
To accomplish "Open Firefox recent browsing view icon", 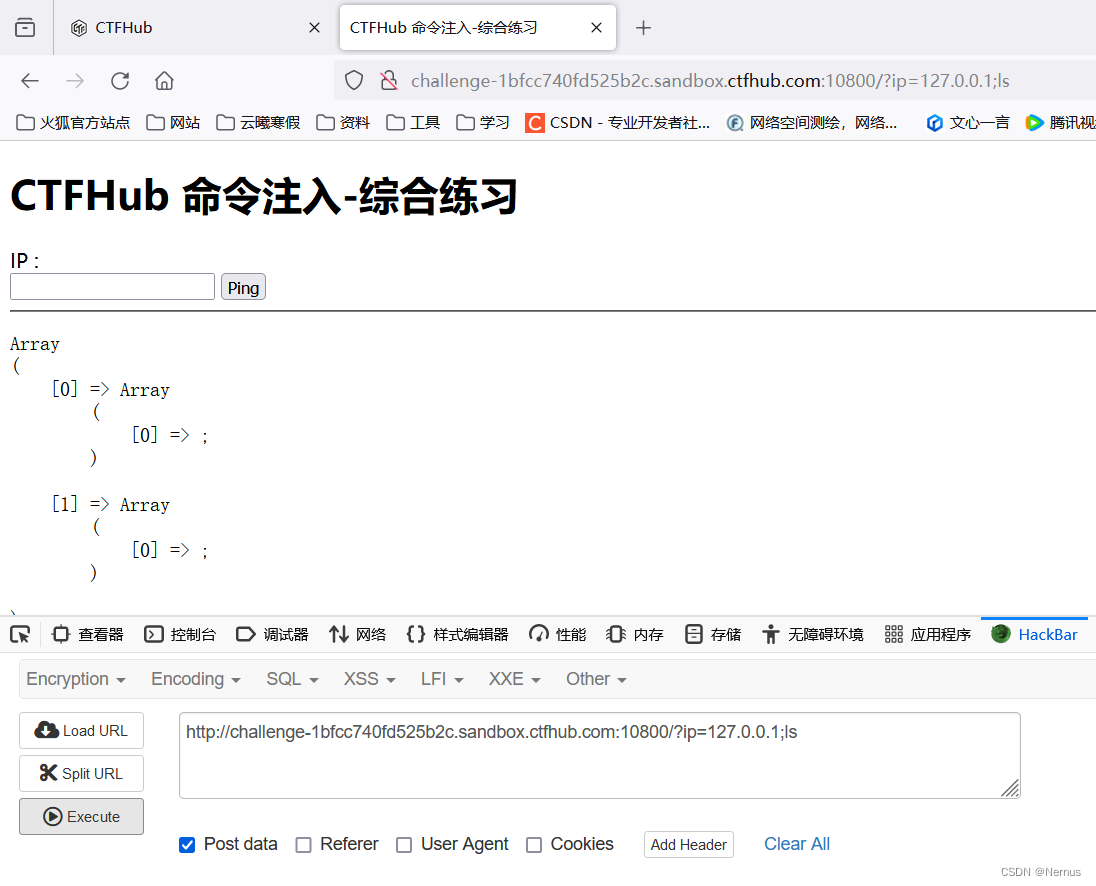I will [x=25, y=27].
